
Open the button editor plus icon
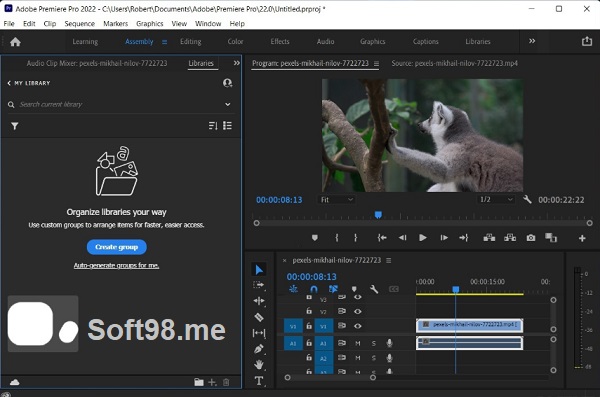coord(582,238)
